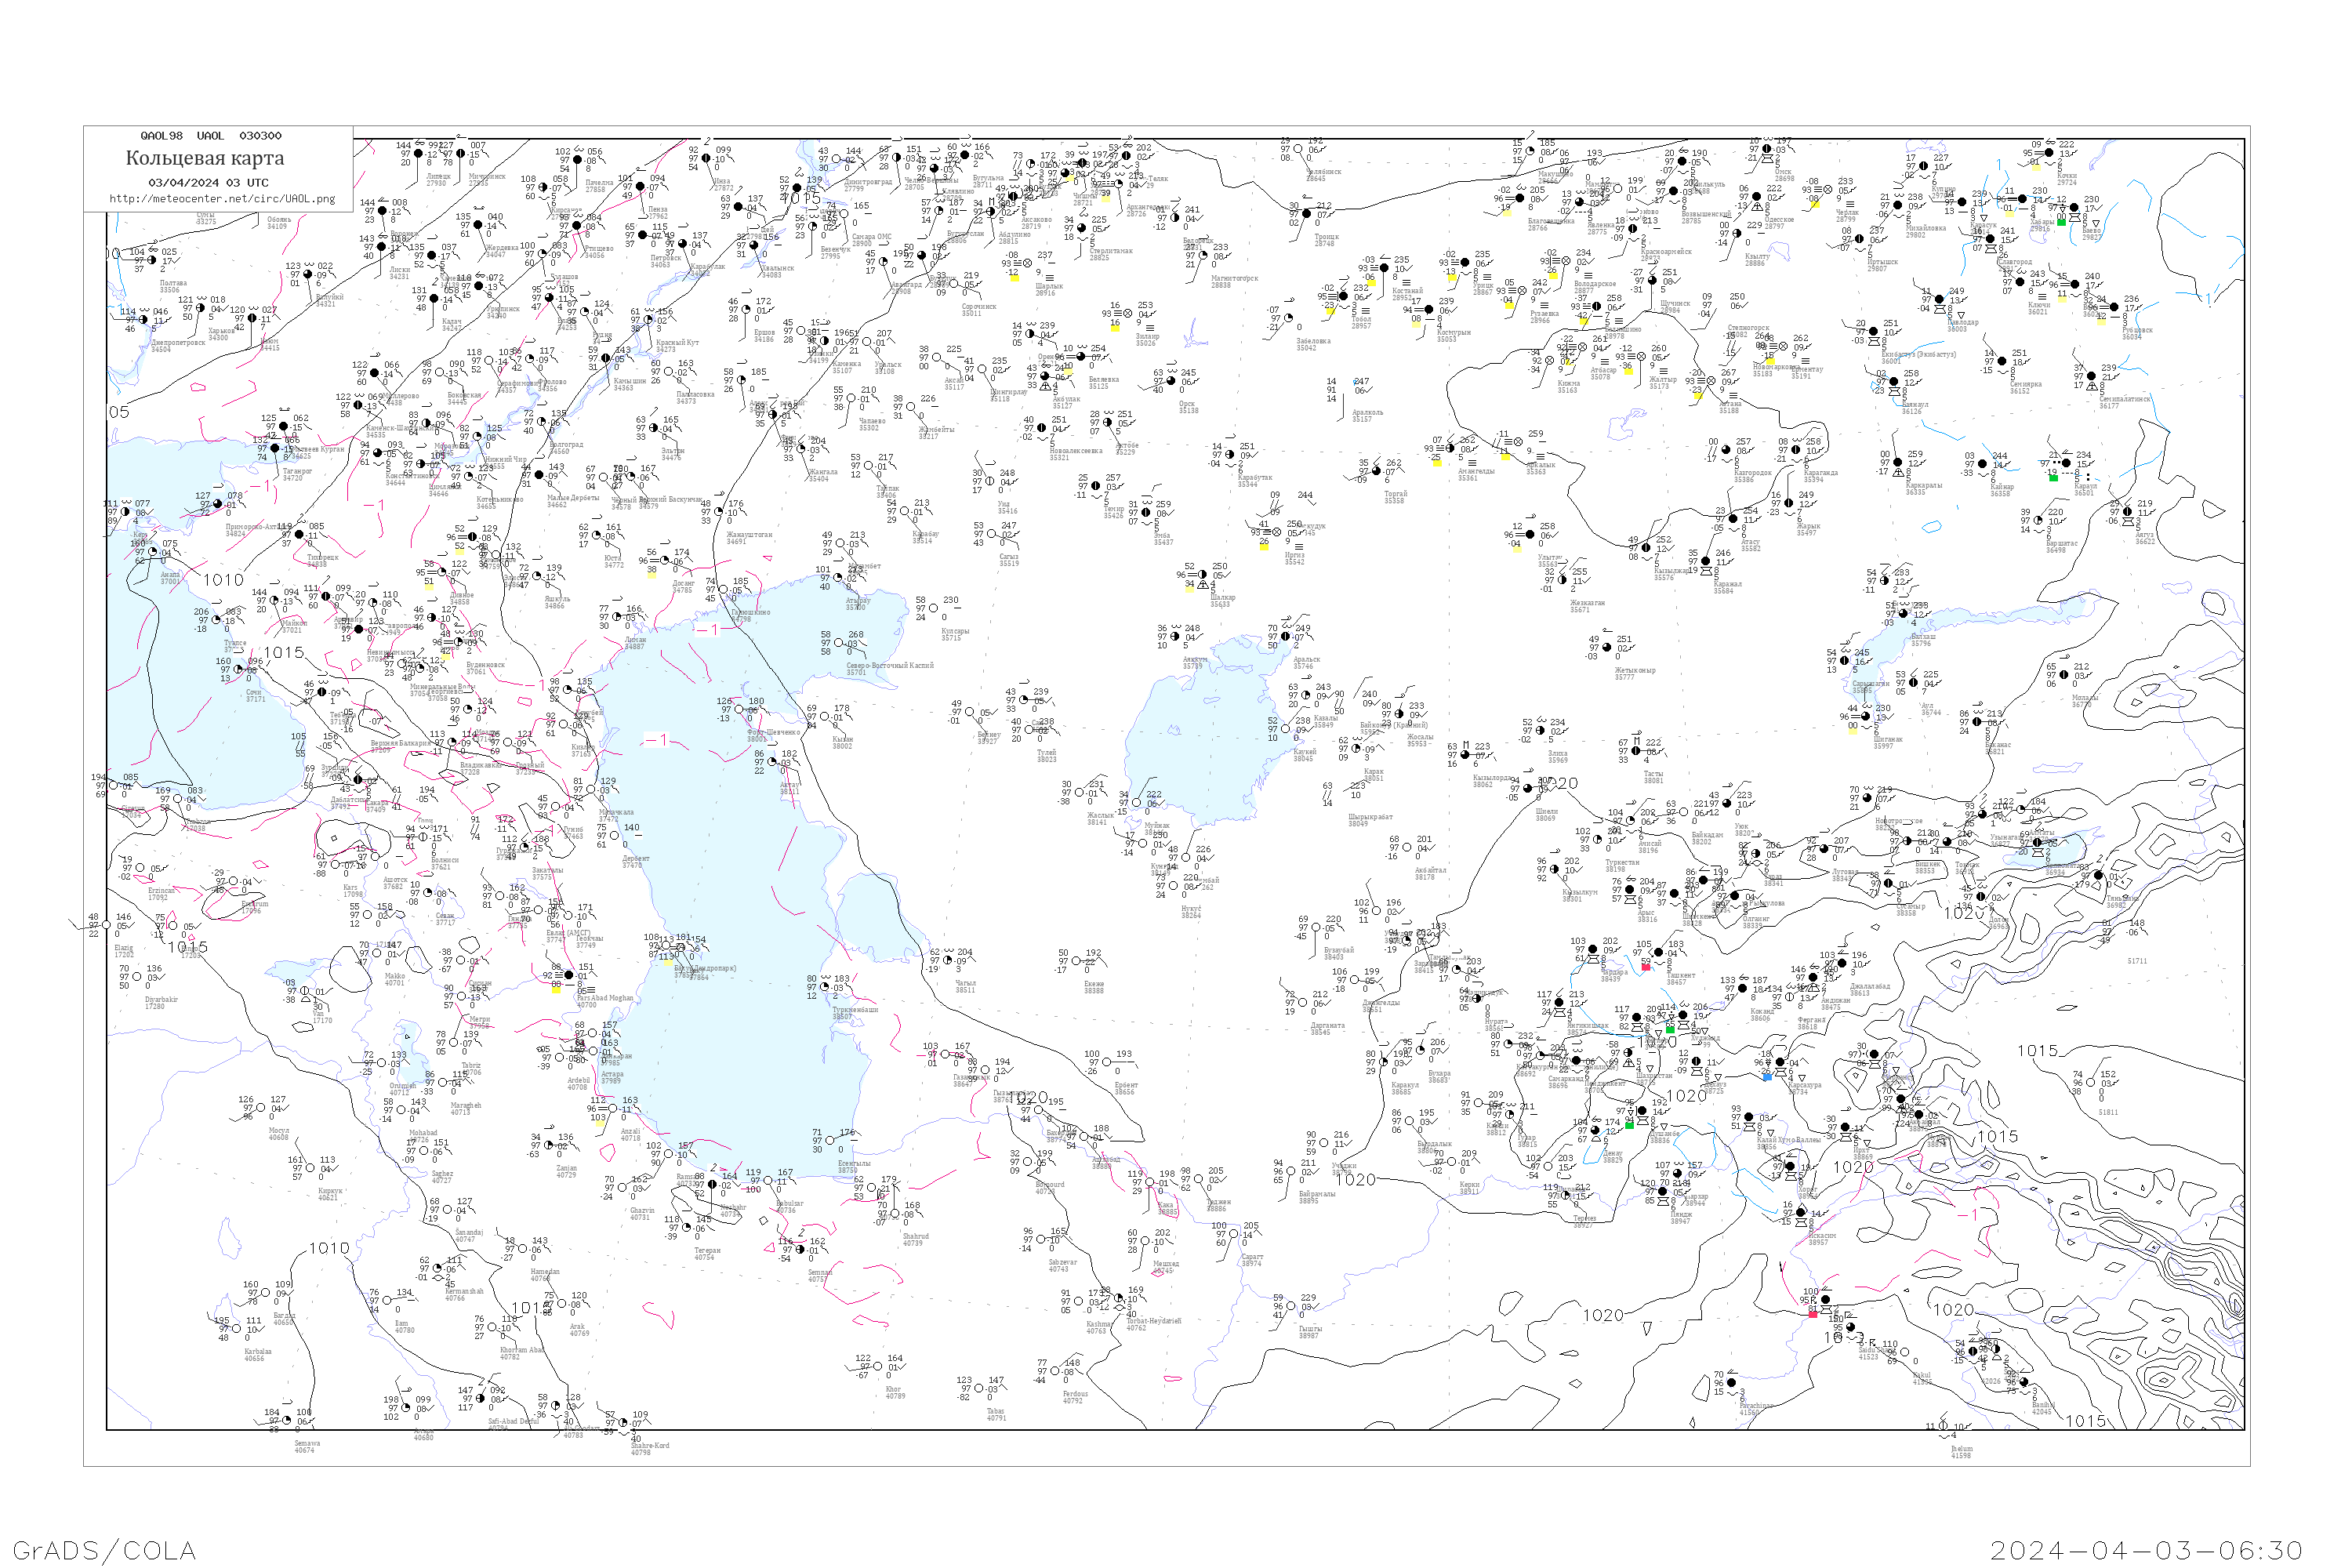Click the red square near Saidu Sharif
2352x1568 pixels.
click(1813, 1313)
